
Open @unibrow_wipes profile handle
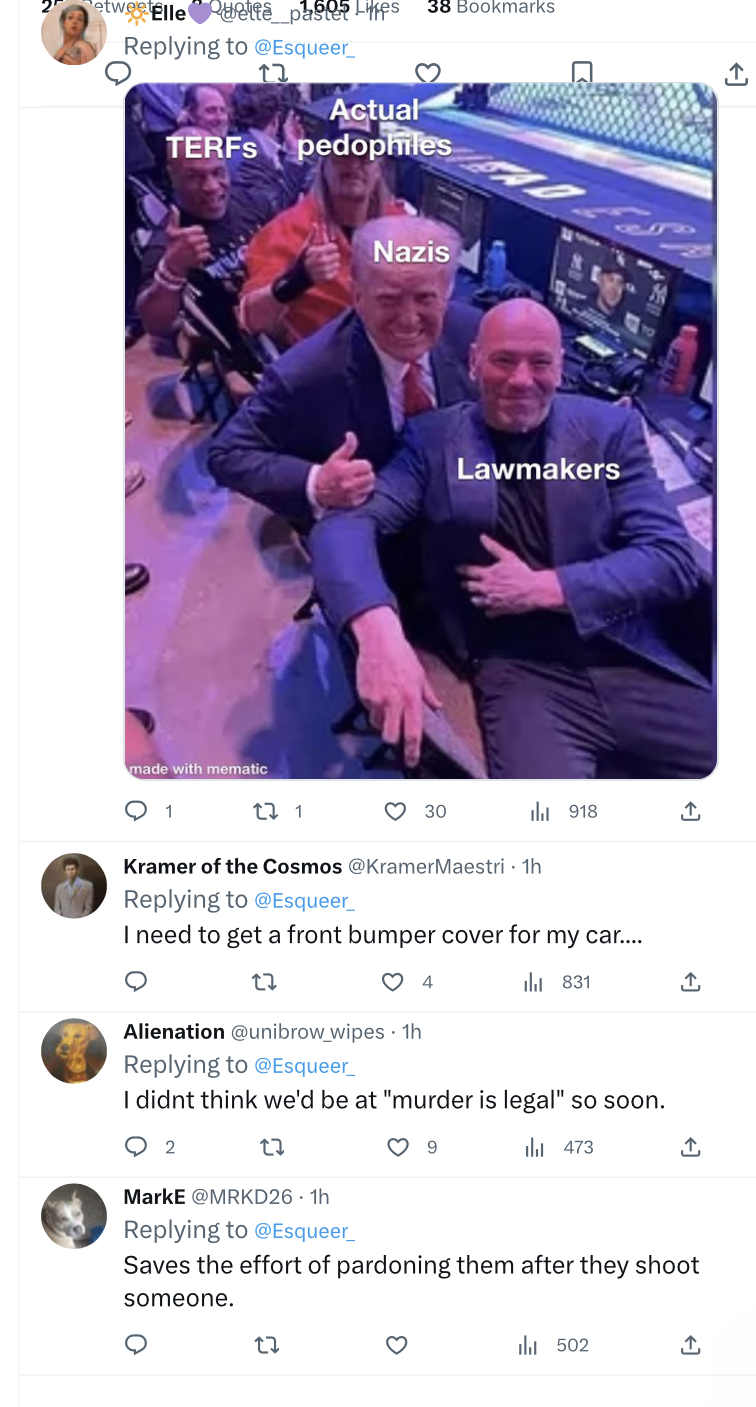coord(308,1031)
